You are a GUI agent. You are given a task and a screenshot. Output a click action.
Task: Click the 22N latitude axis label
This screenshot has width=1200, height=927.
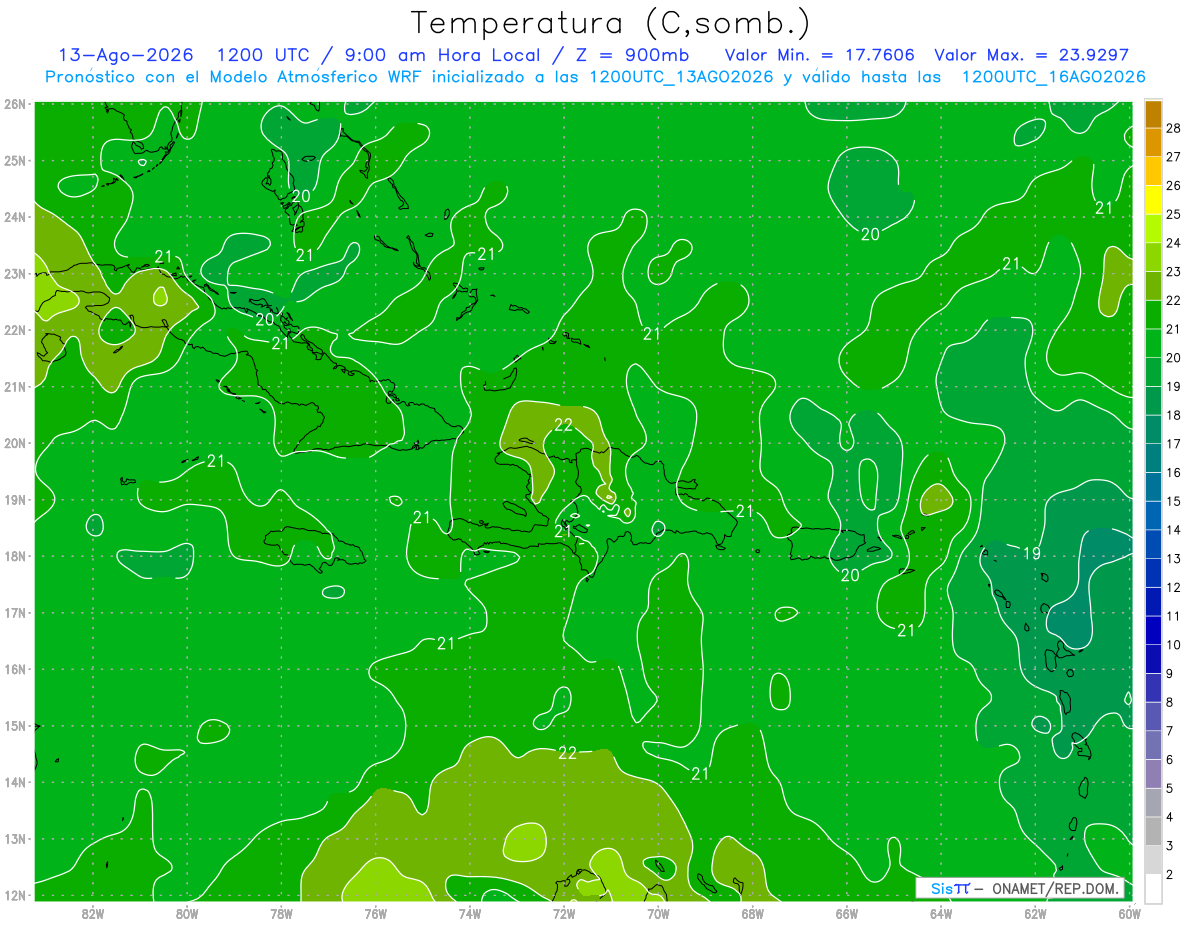tap(15, 330)
